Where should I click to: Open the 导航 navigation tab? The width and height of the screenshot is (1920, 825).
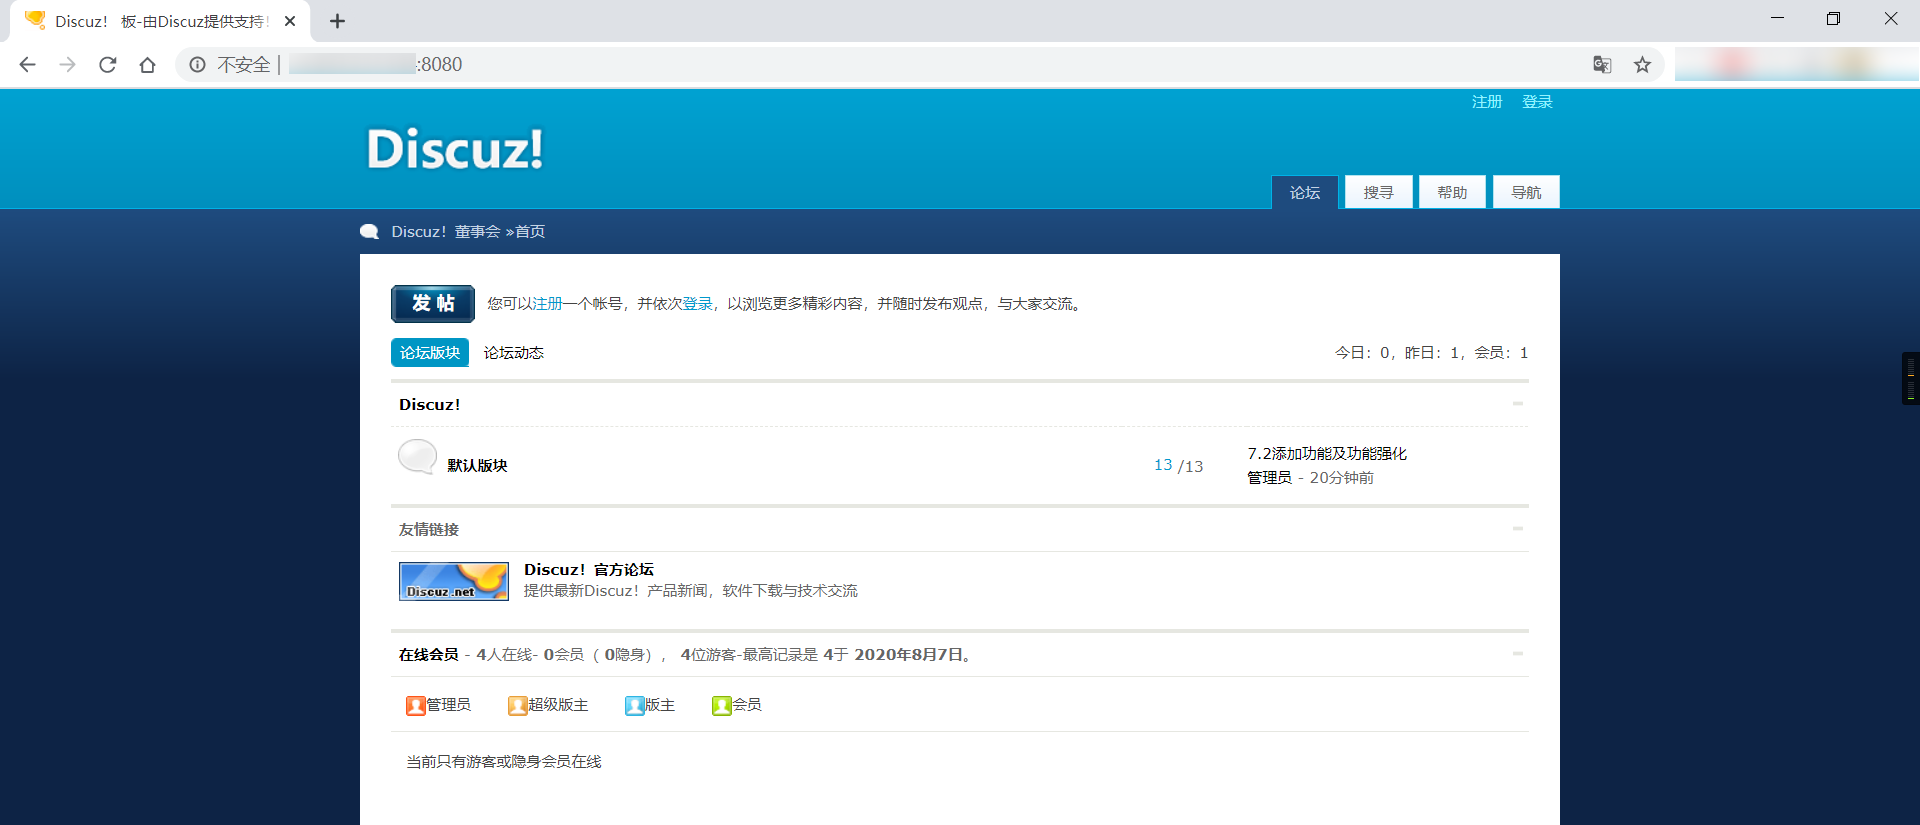point(1526,192)
